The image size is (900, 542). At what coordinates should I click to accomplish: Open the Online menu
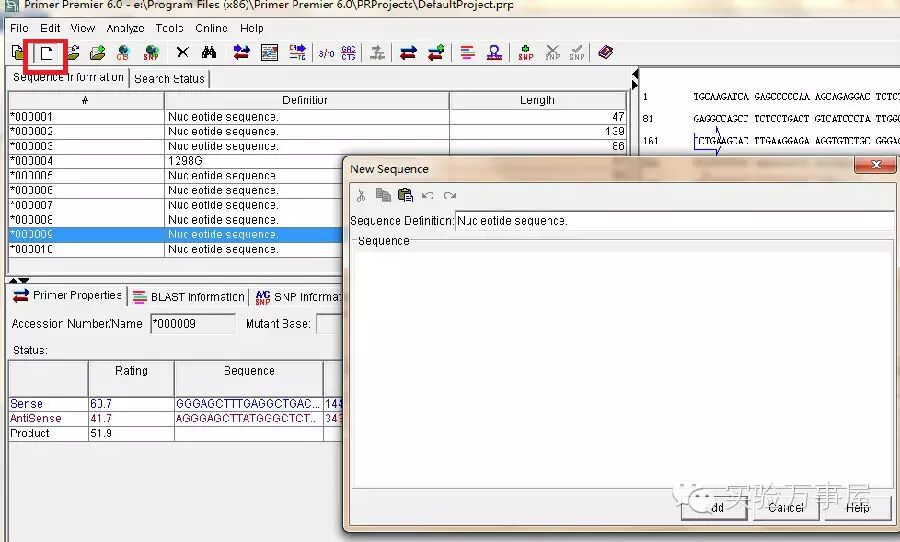(x=211, y=28)
